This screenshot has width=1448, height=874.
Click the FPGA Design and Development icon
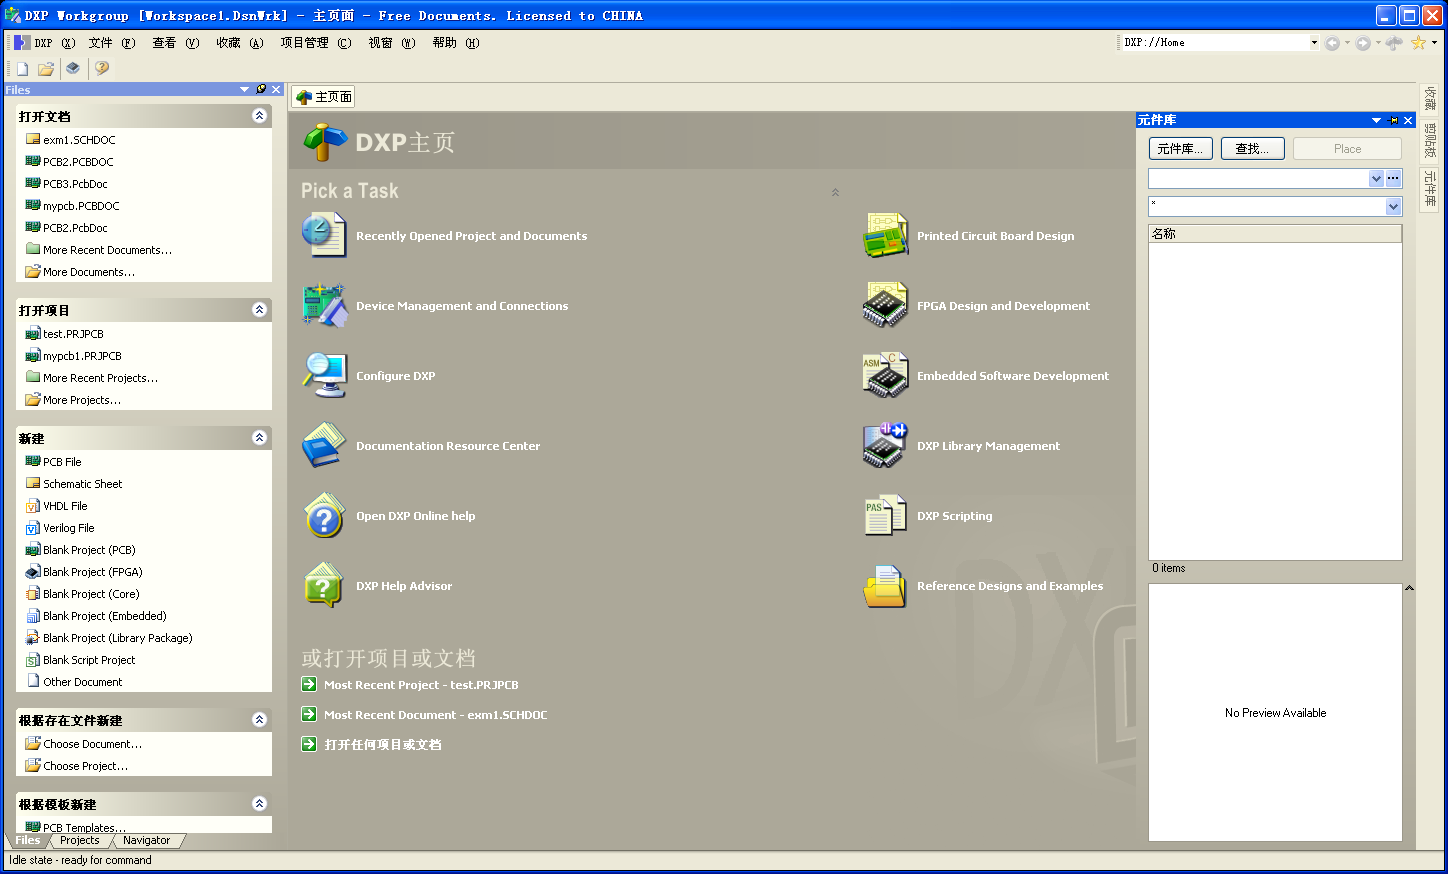point(885,305)
